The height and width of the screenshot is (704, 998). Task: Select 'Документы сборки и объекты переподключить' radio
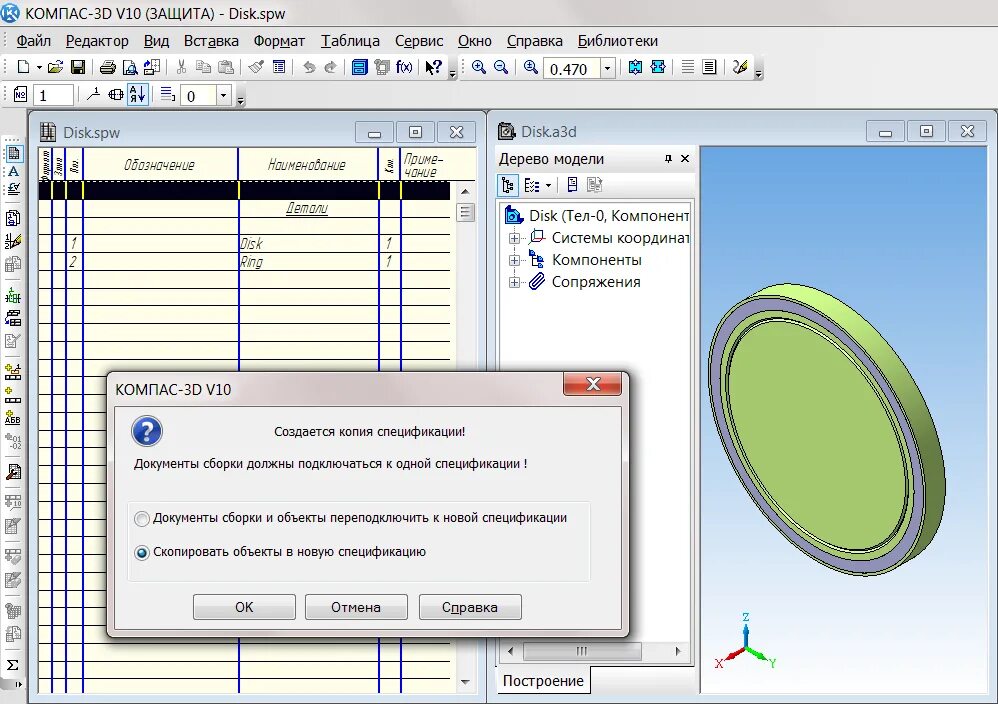pos(142,518)
